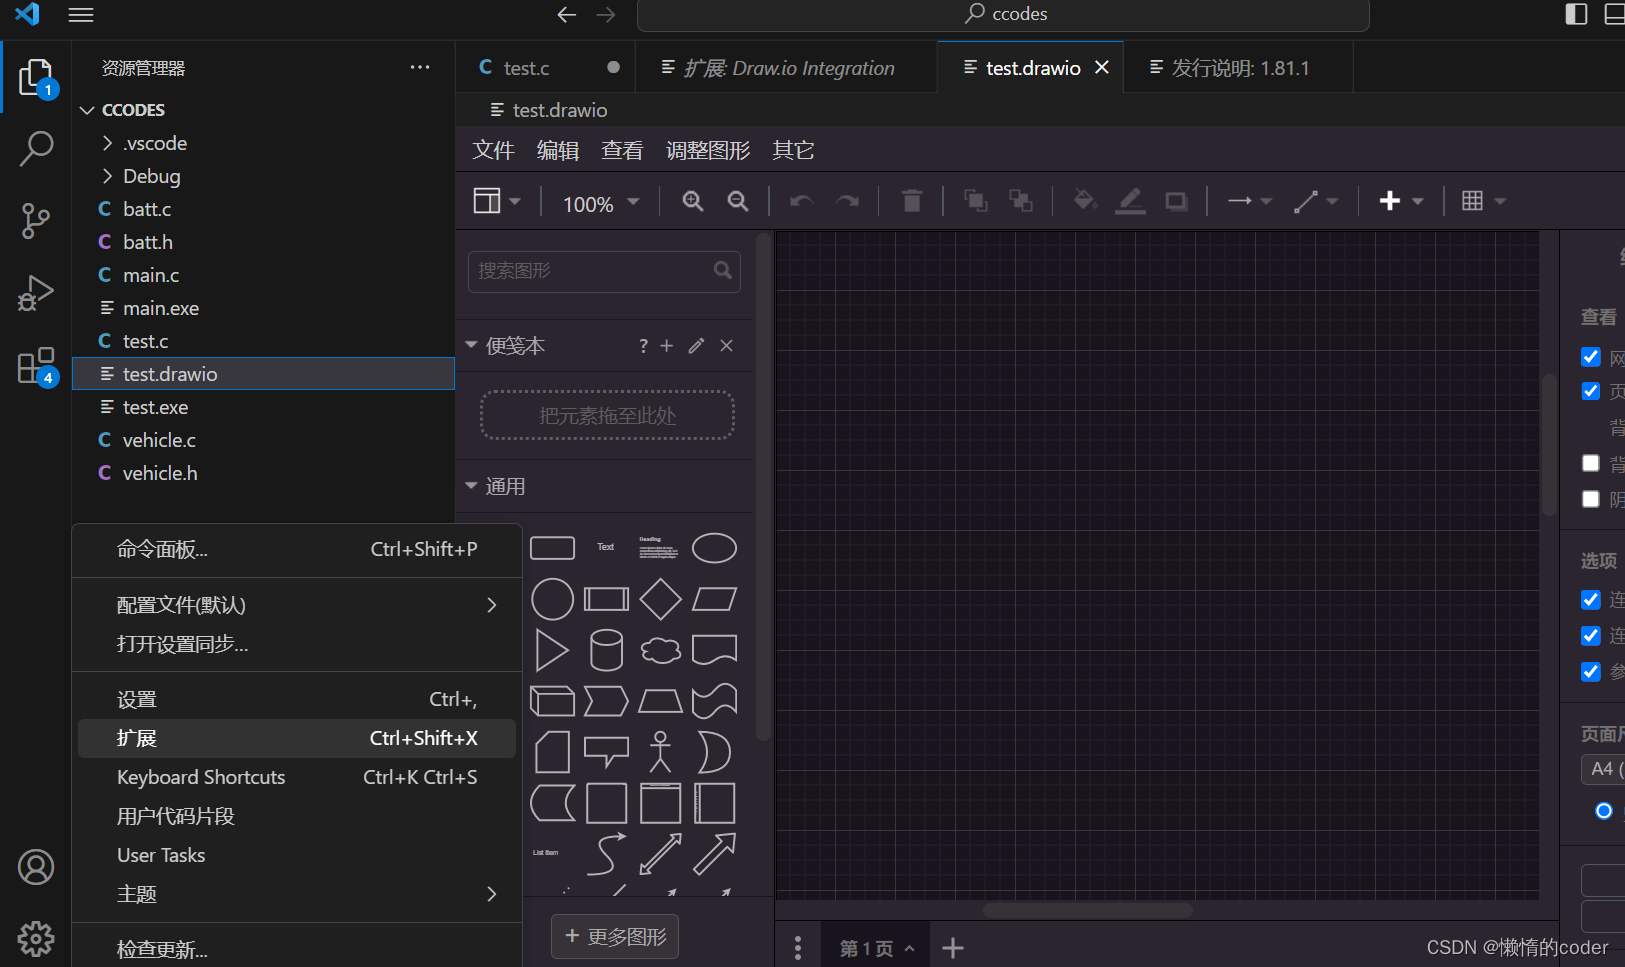Image resolution: width=1625 pixels, height=967 pixels.
Task: Go back with the left arrow
Action: [x=567, y=14]
